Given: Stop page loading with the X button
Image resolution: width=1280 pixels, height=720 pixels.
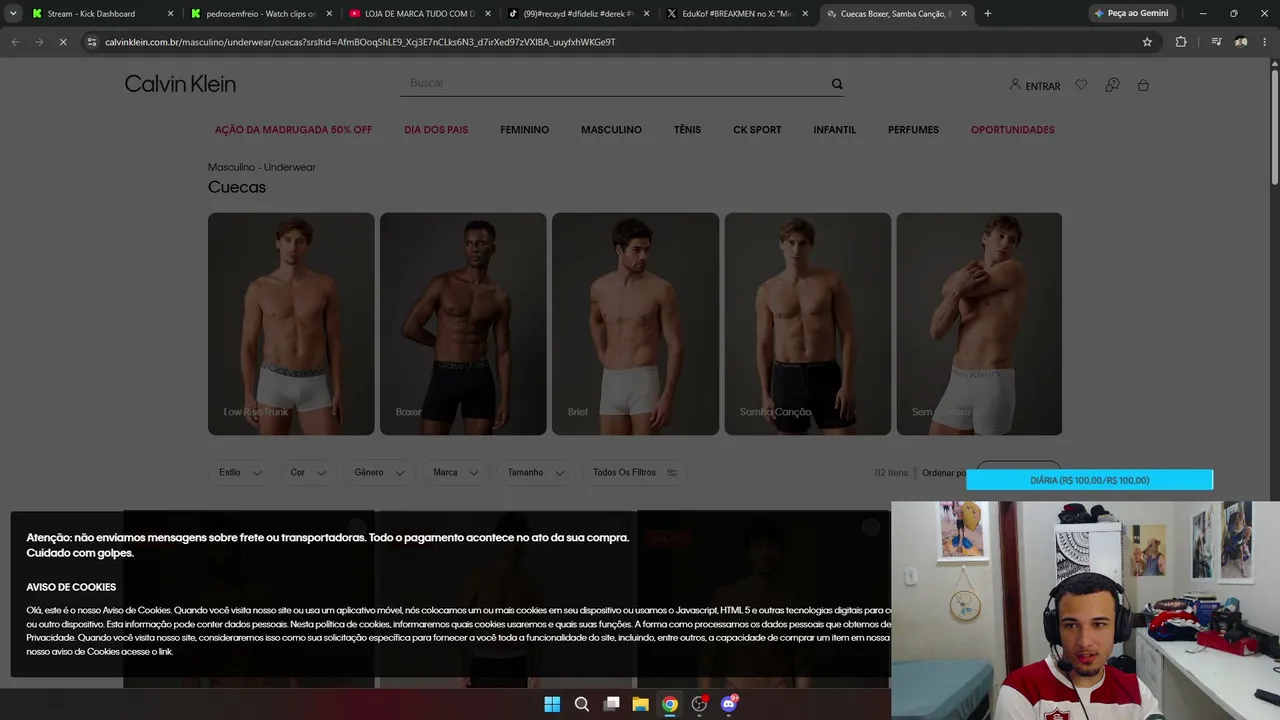Looking at the screenshot, I should (62, 42).
